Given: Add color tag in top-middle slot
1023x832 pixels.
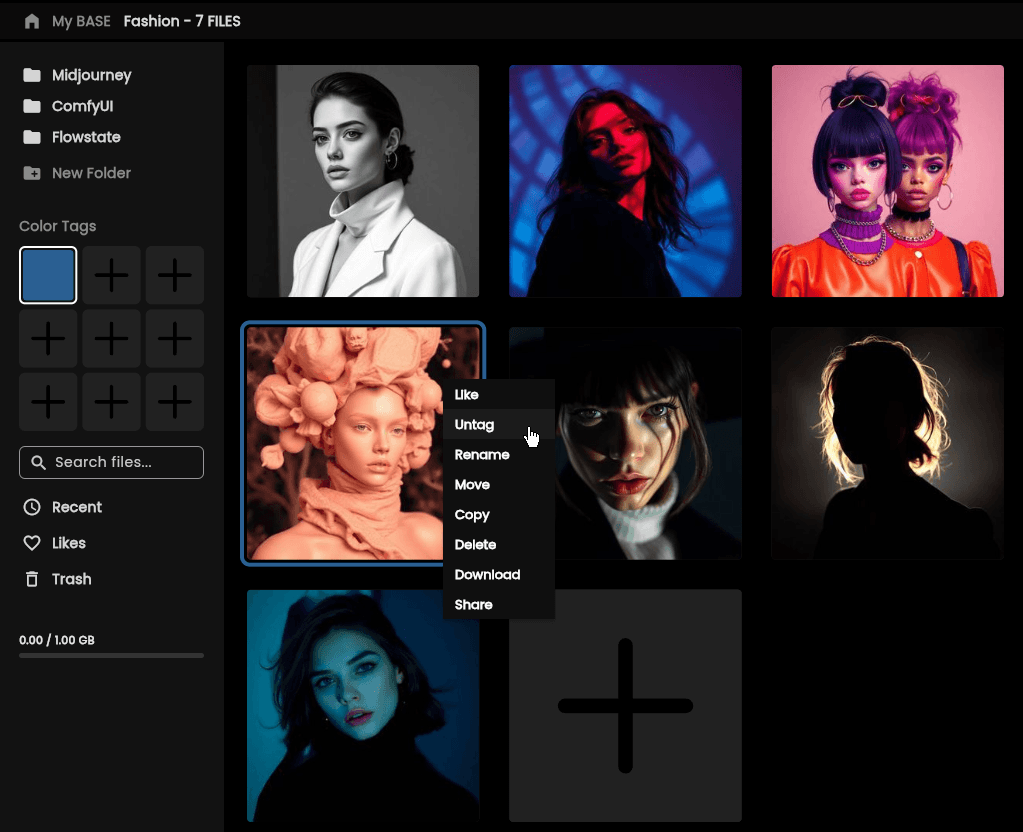Looking at the screenshot, I should [112, 275].
